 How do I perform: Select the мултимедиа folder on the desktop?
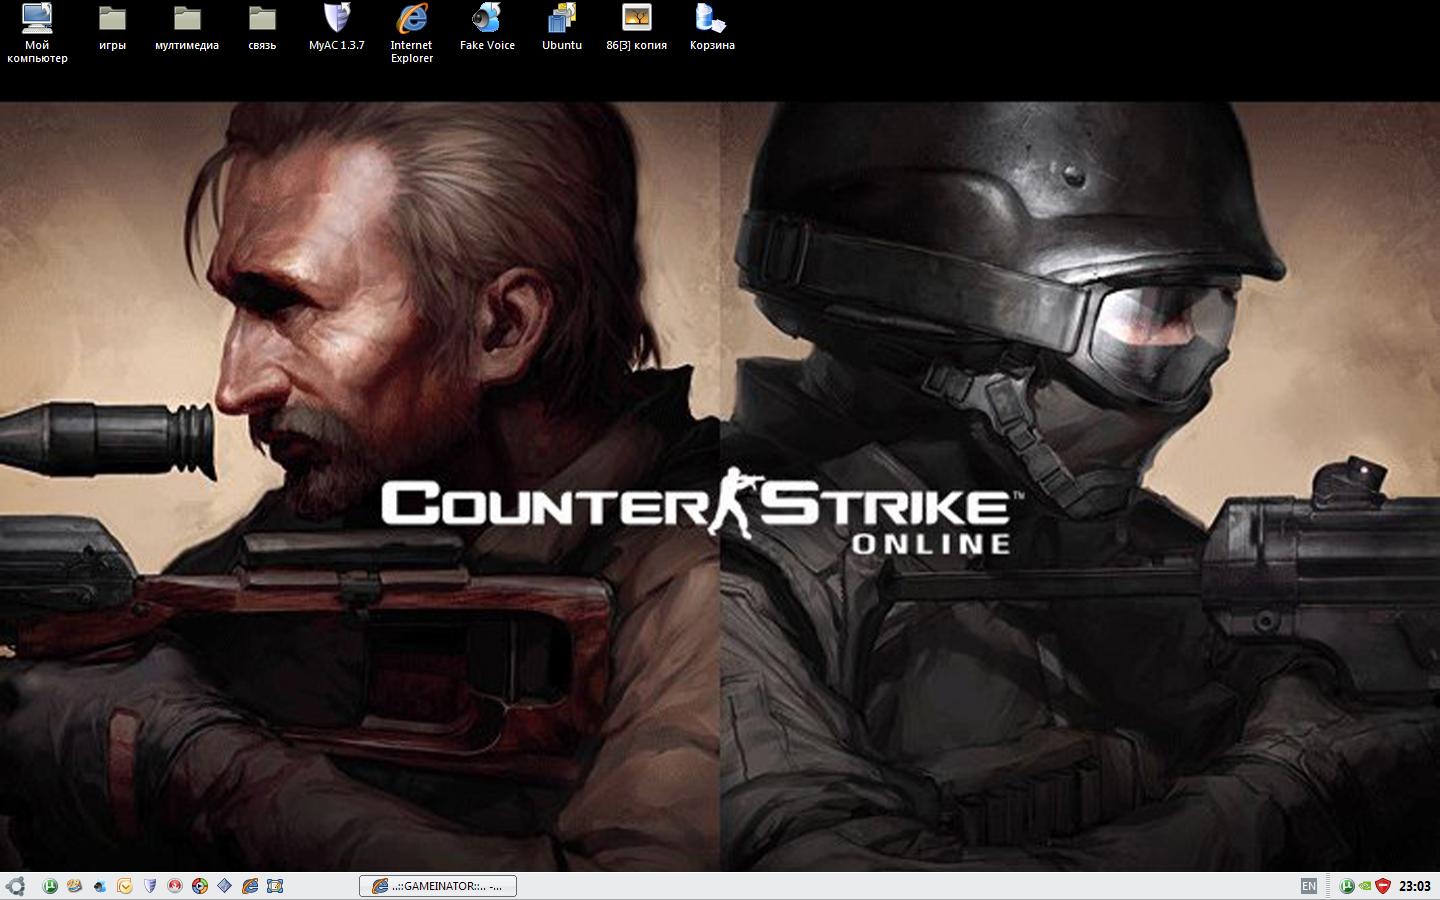[187, 28]
